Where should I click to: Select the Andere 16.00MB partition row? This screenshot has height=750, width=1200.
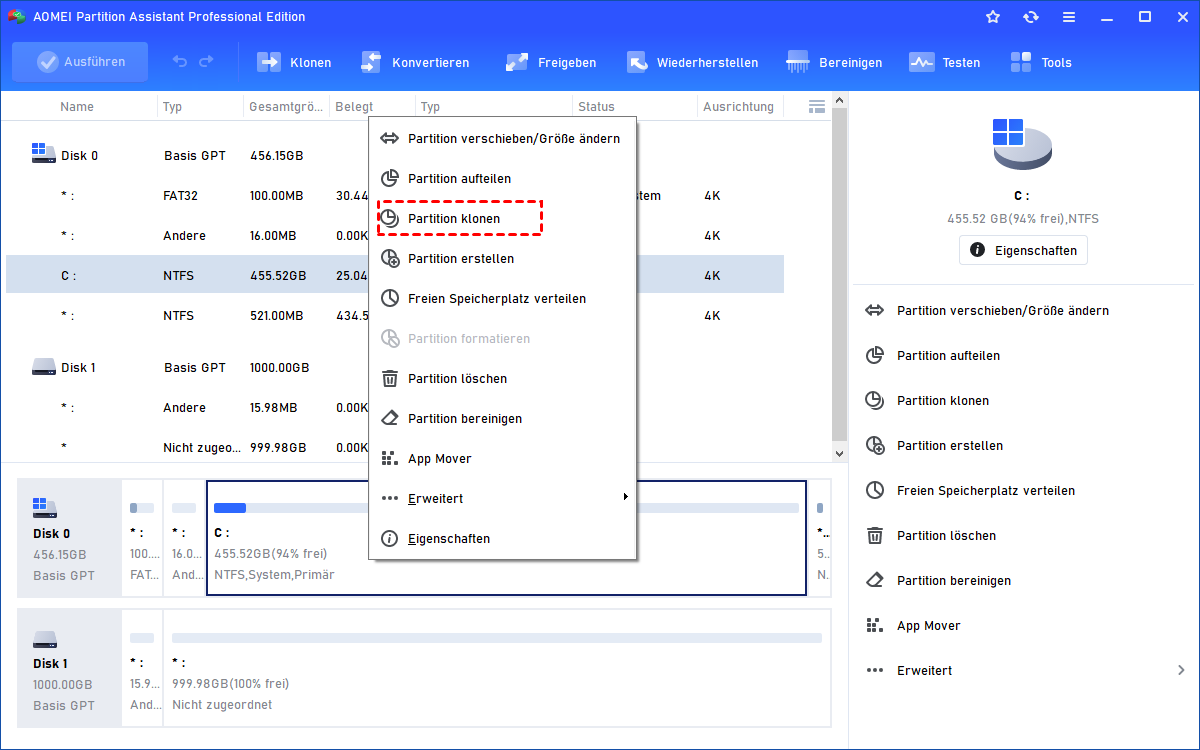point(395,236)
